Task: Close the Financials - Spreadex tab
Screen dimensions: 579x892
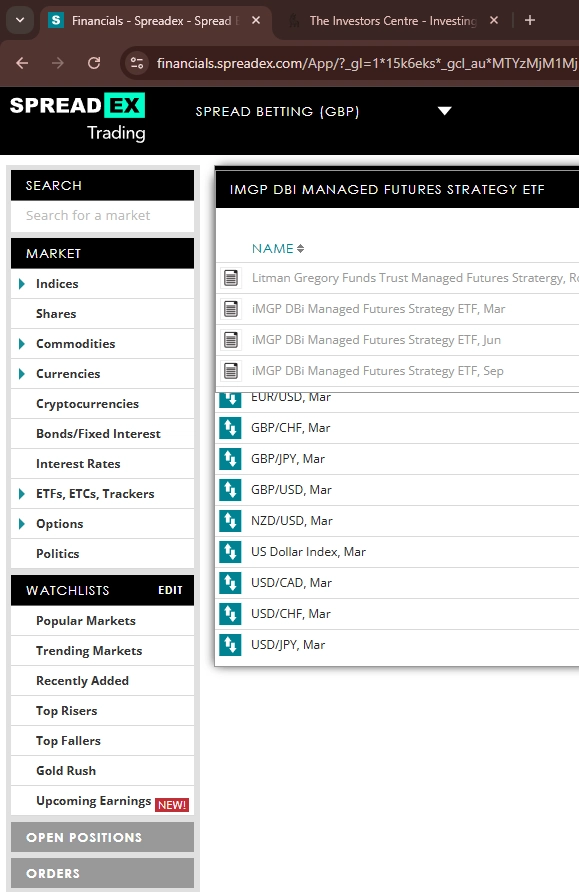Action: 256,20
